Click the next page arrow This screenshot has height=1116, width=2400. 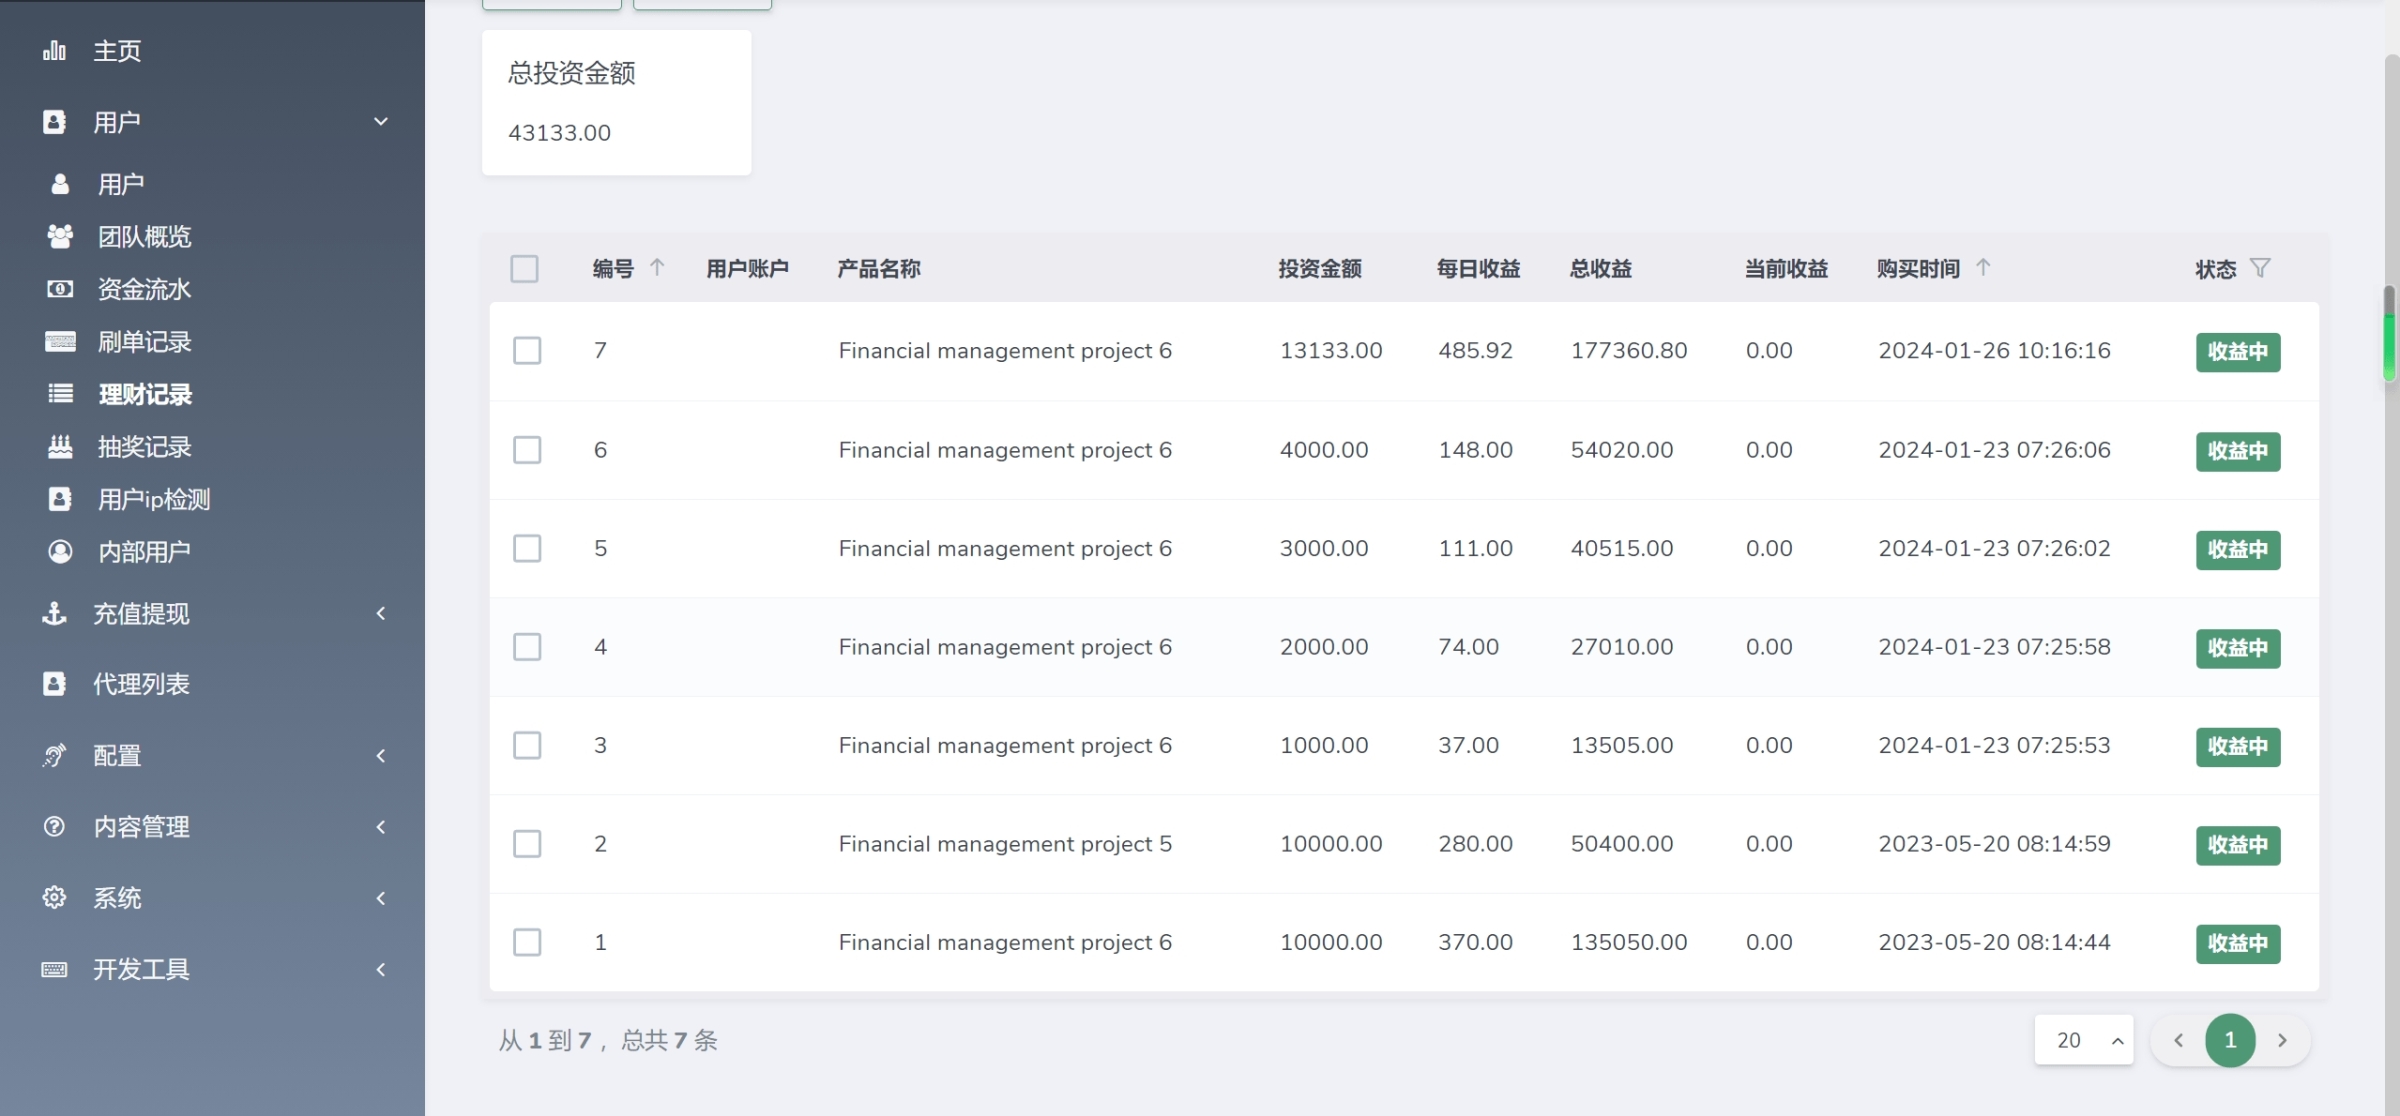point(2282,1040)
